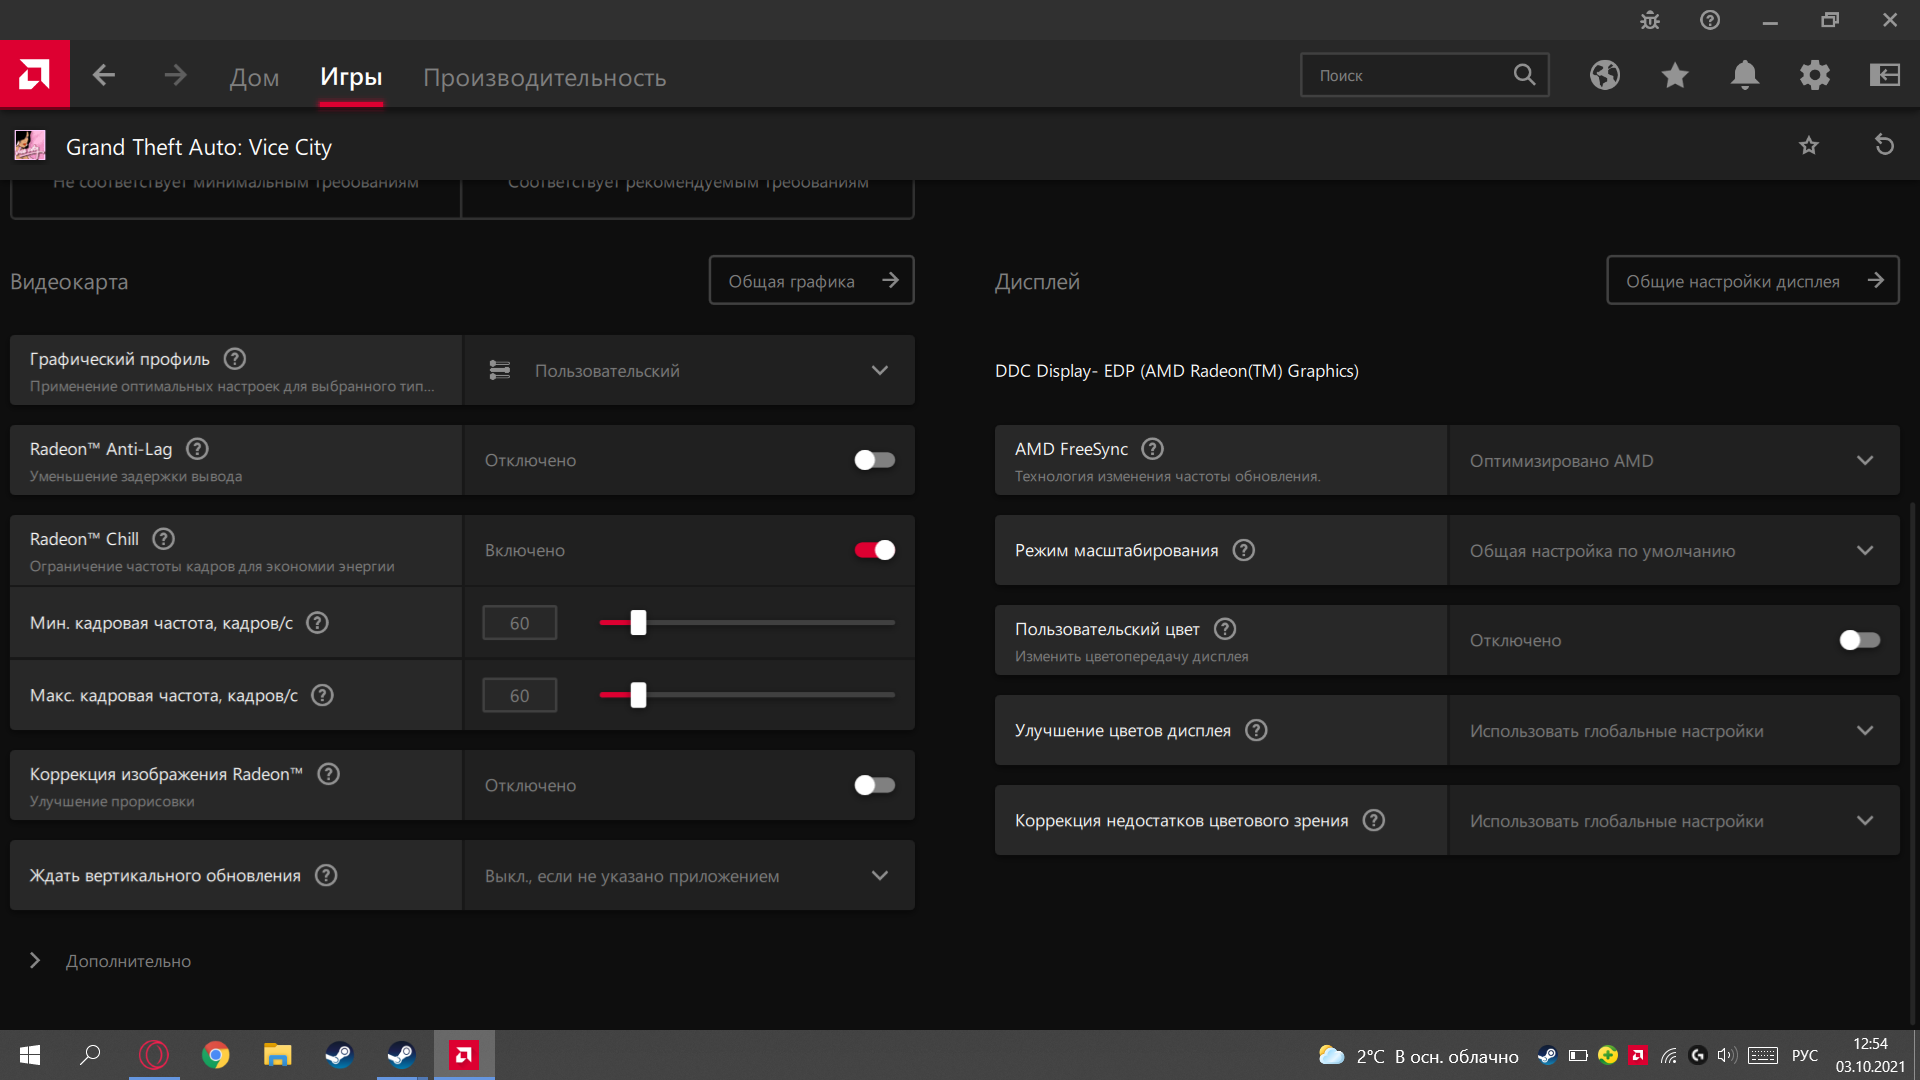Open Улучшение цветов дисплея dropdown
Screen dimensions: 1920x1080
tap(1674, 730)
